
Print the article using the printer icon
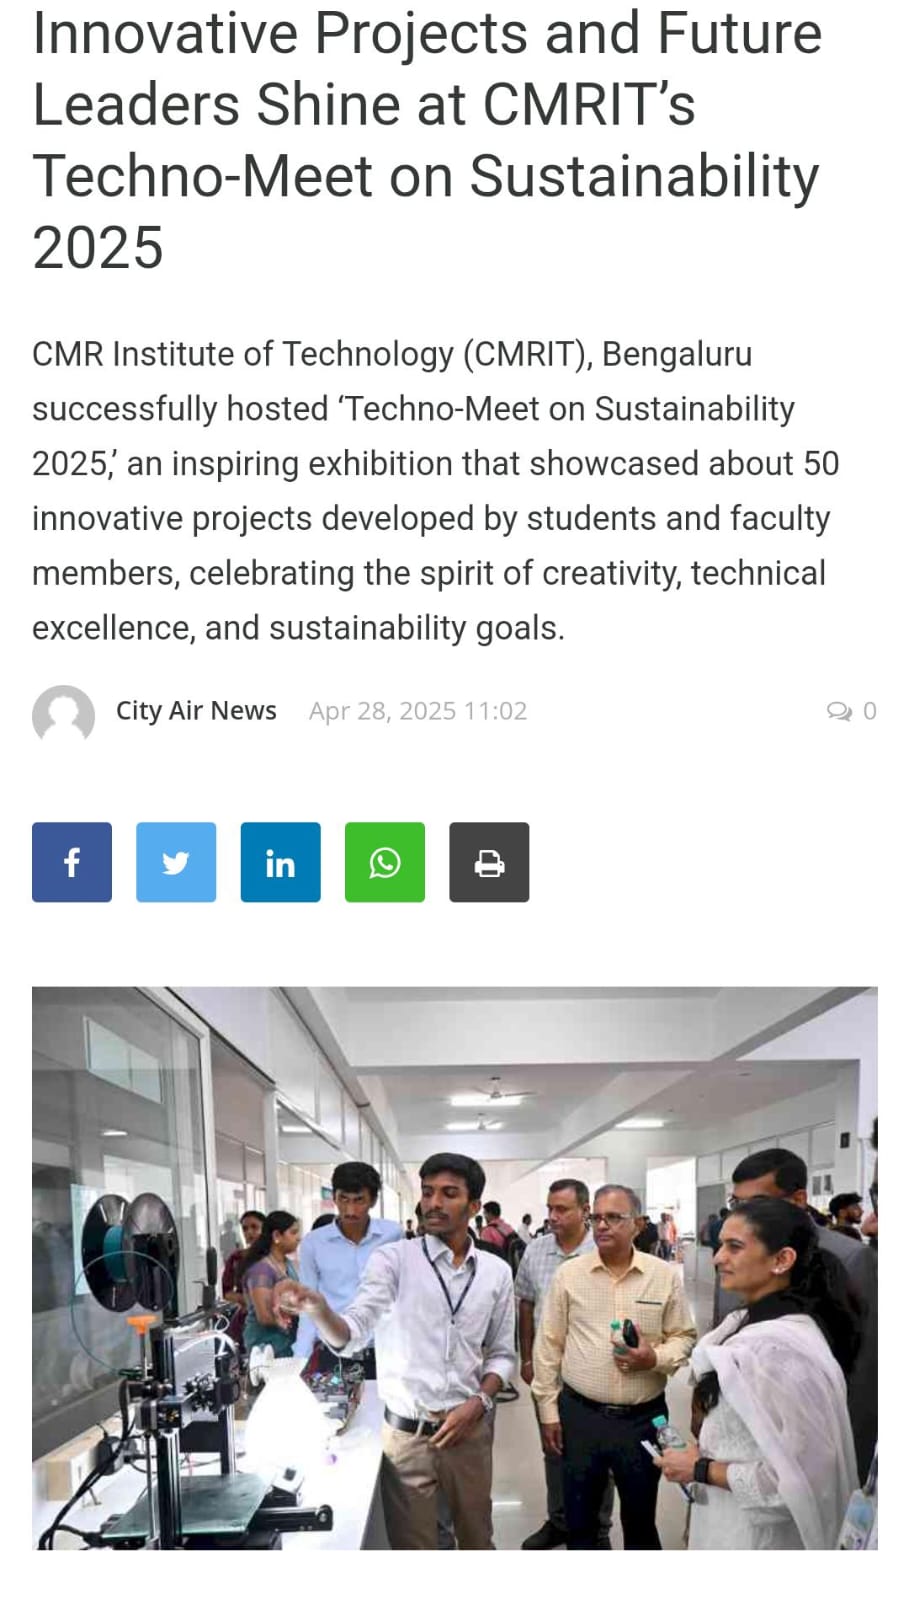489,862
